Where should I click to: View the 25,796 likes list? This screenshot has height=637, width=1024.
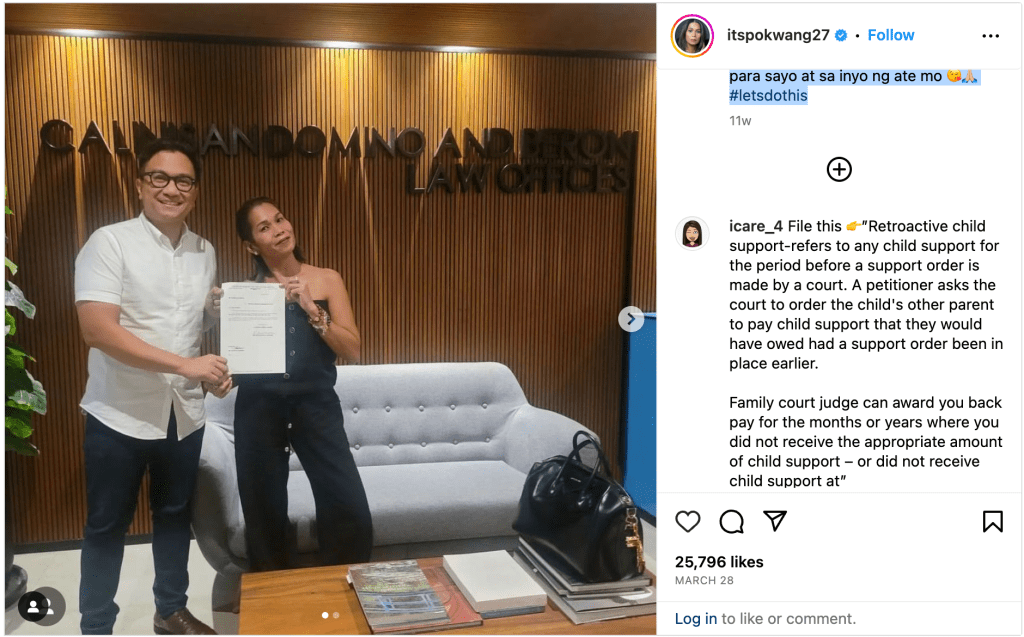(x=719, y=562)
